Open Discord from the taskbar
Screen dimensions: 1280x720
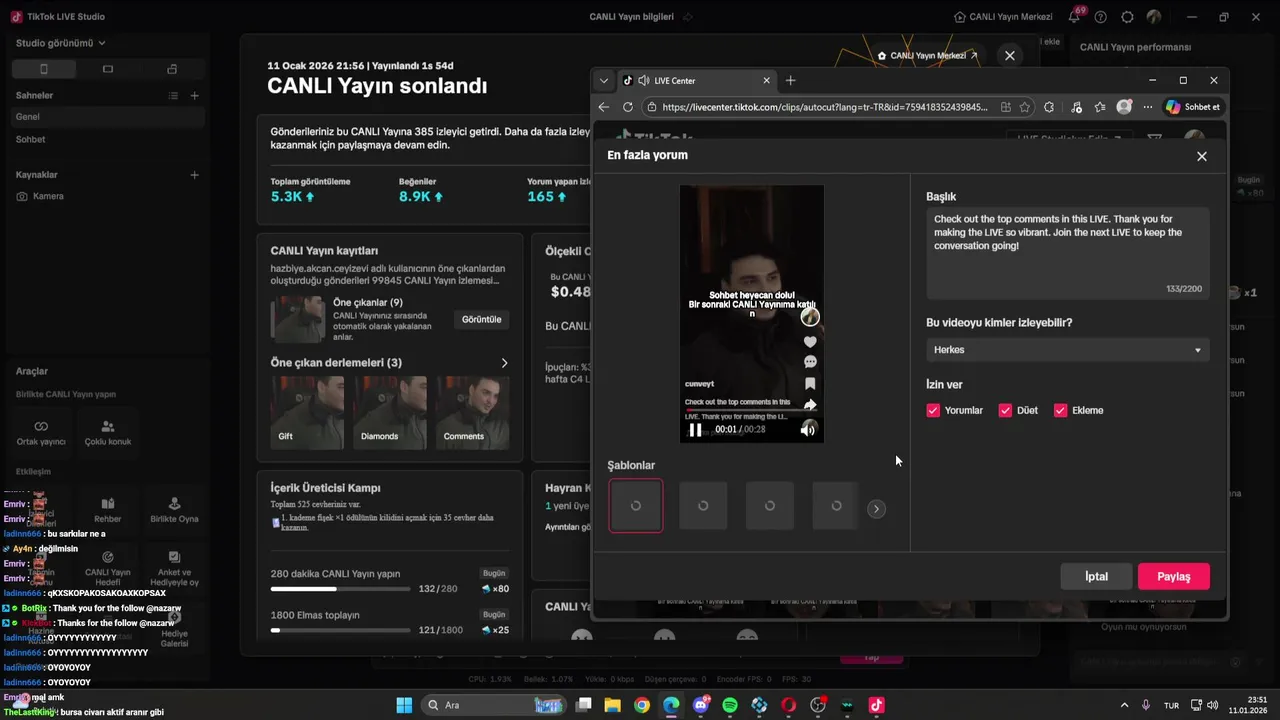(701, 705)
